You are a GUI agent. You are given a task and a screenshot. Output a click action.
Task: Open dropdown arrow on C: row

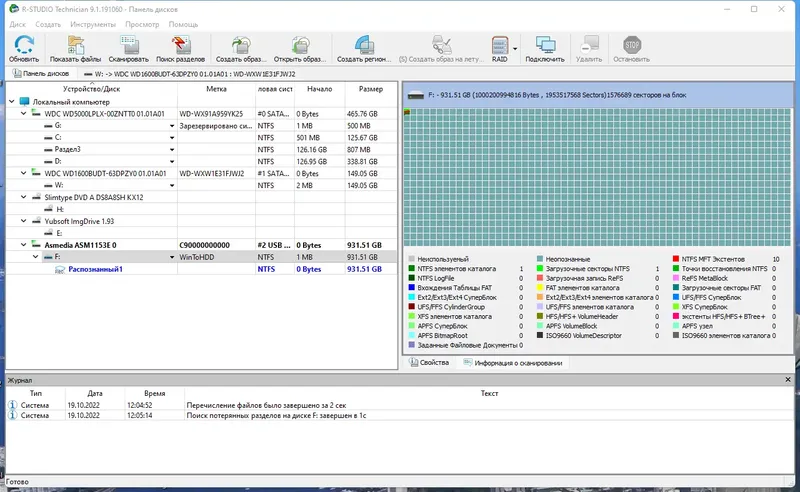pos(172,138)
